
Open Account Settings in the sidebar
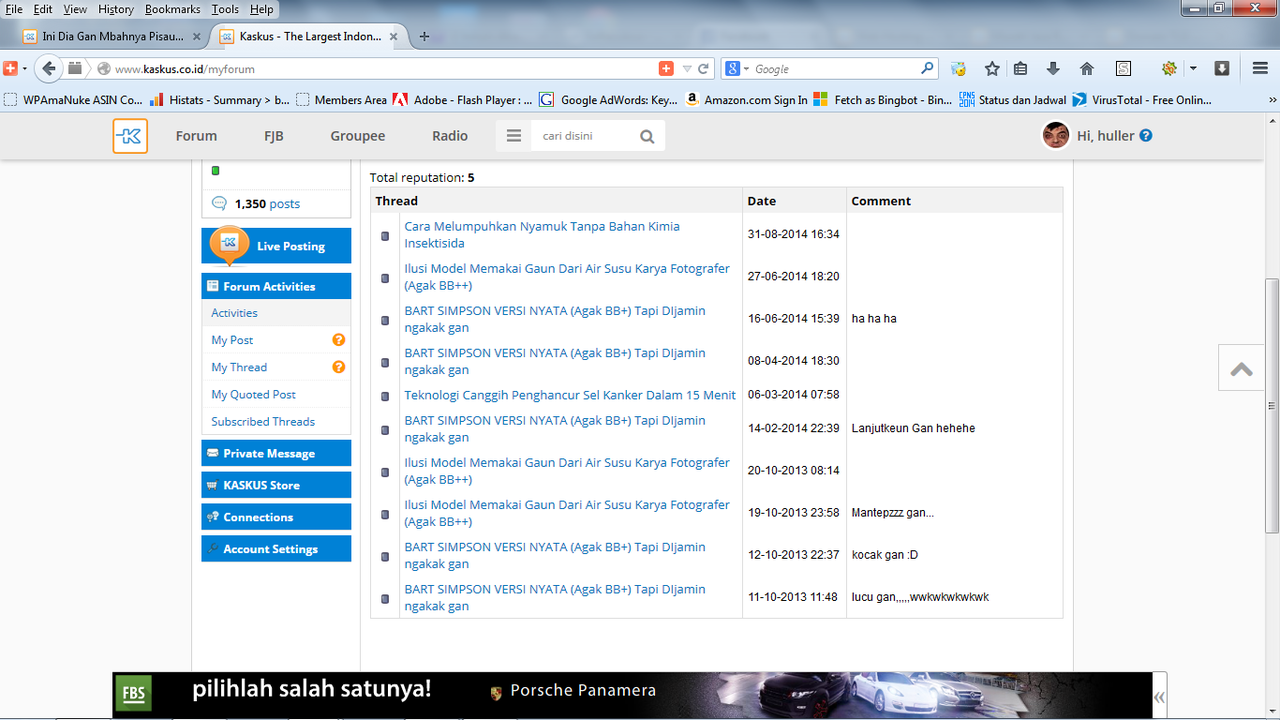[x=276, y=549]
